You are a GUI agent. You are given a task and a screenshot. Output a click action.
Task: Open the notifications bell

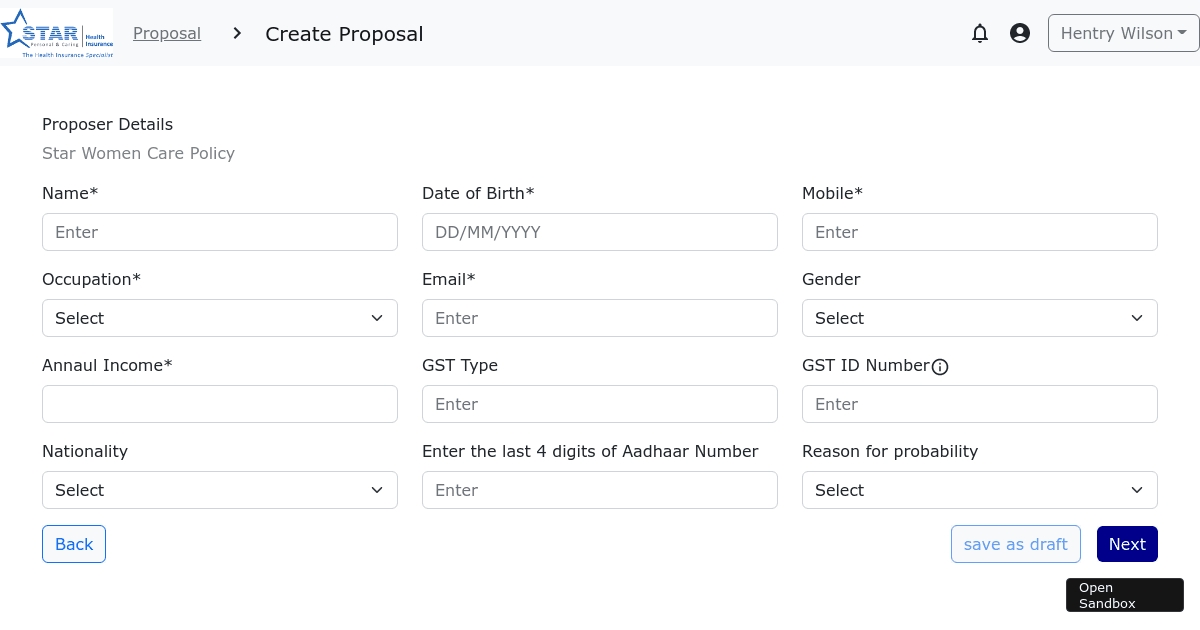coord(980,33)
